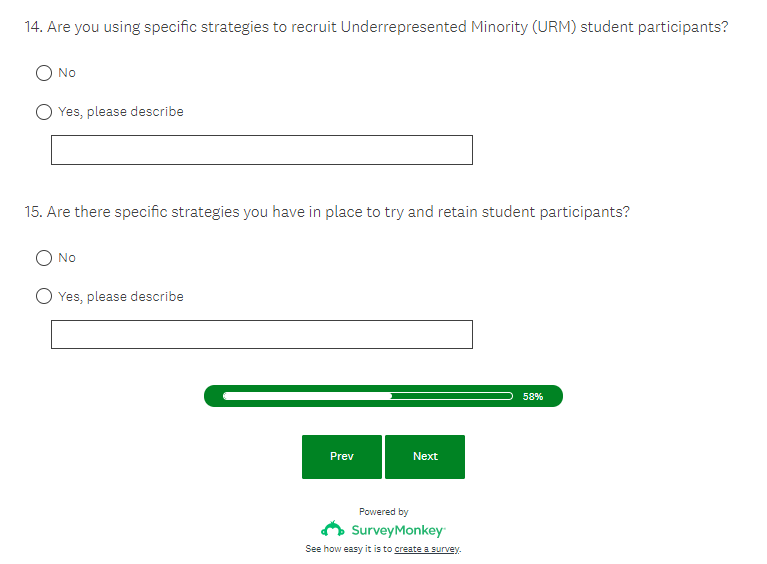767x564 pixels.
Task: Click the 58% progress label
Action: (533, 397)
